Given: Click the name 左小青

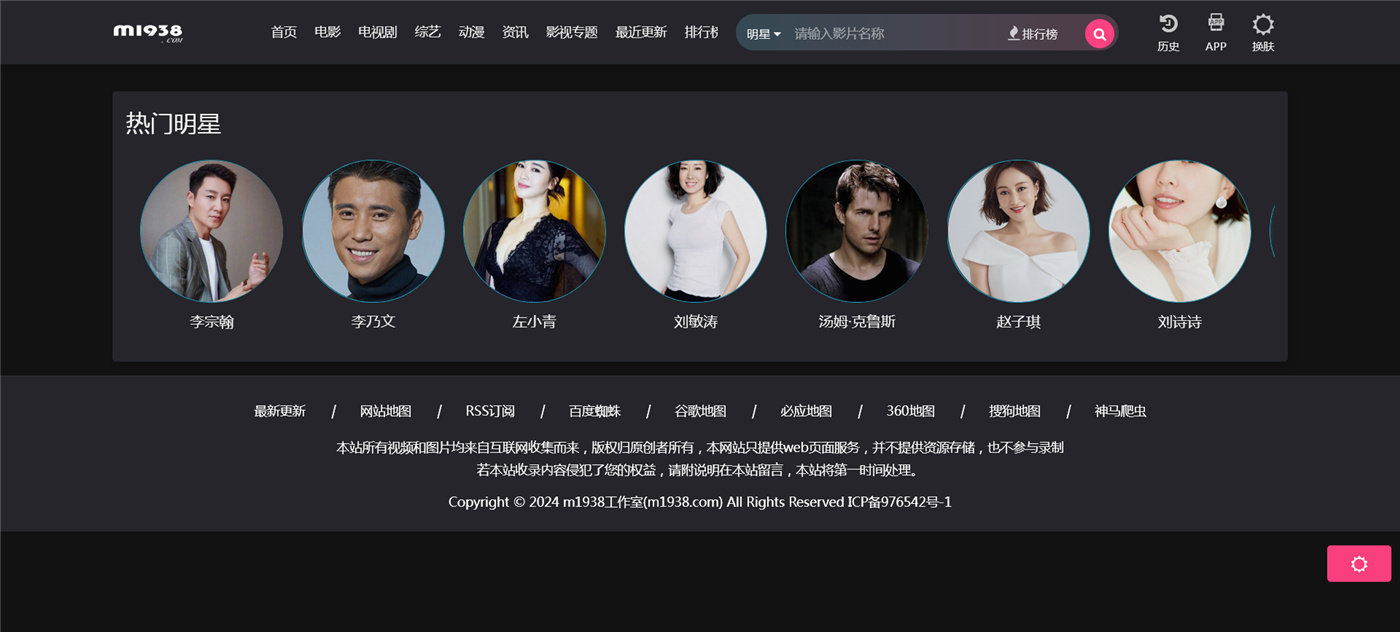Looking at the screenshot, I should click(534, 322).
